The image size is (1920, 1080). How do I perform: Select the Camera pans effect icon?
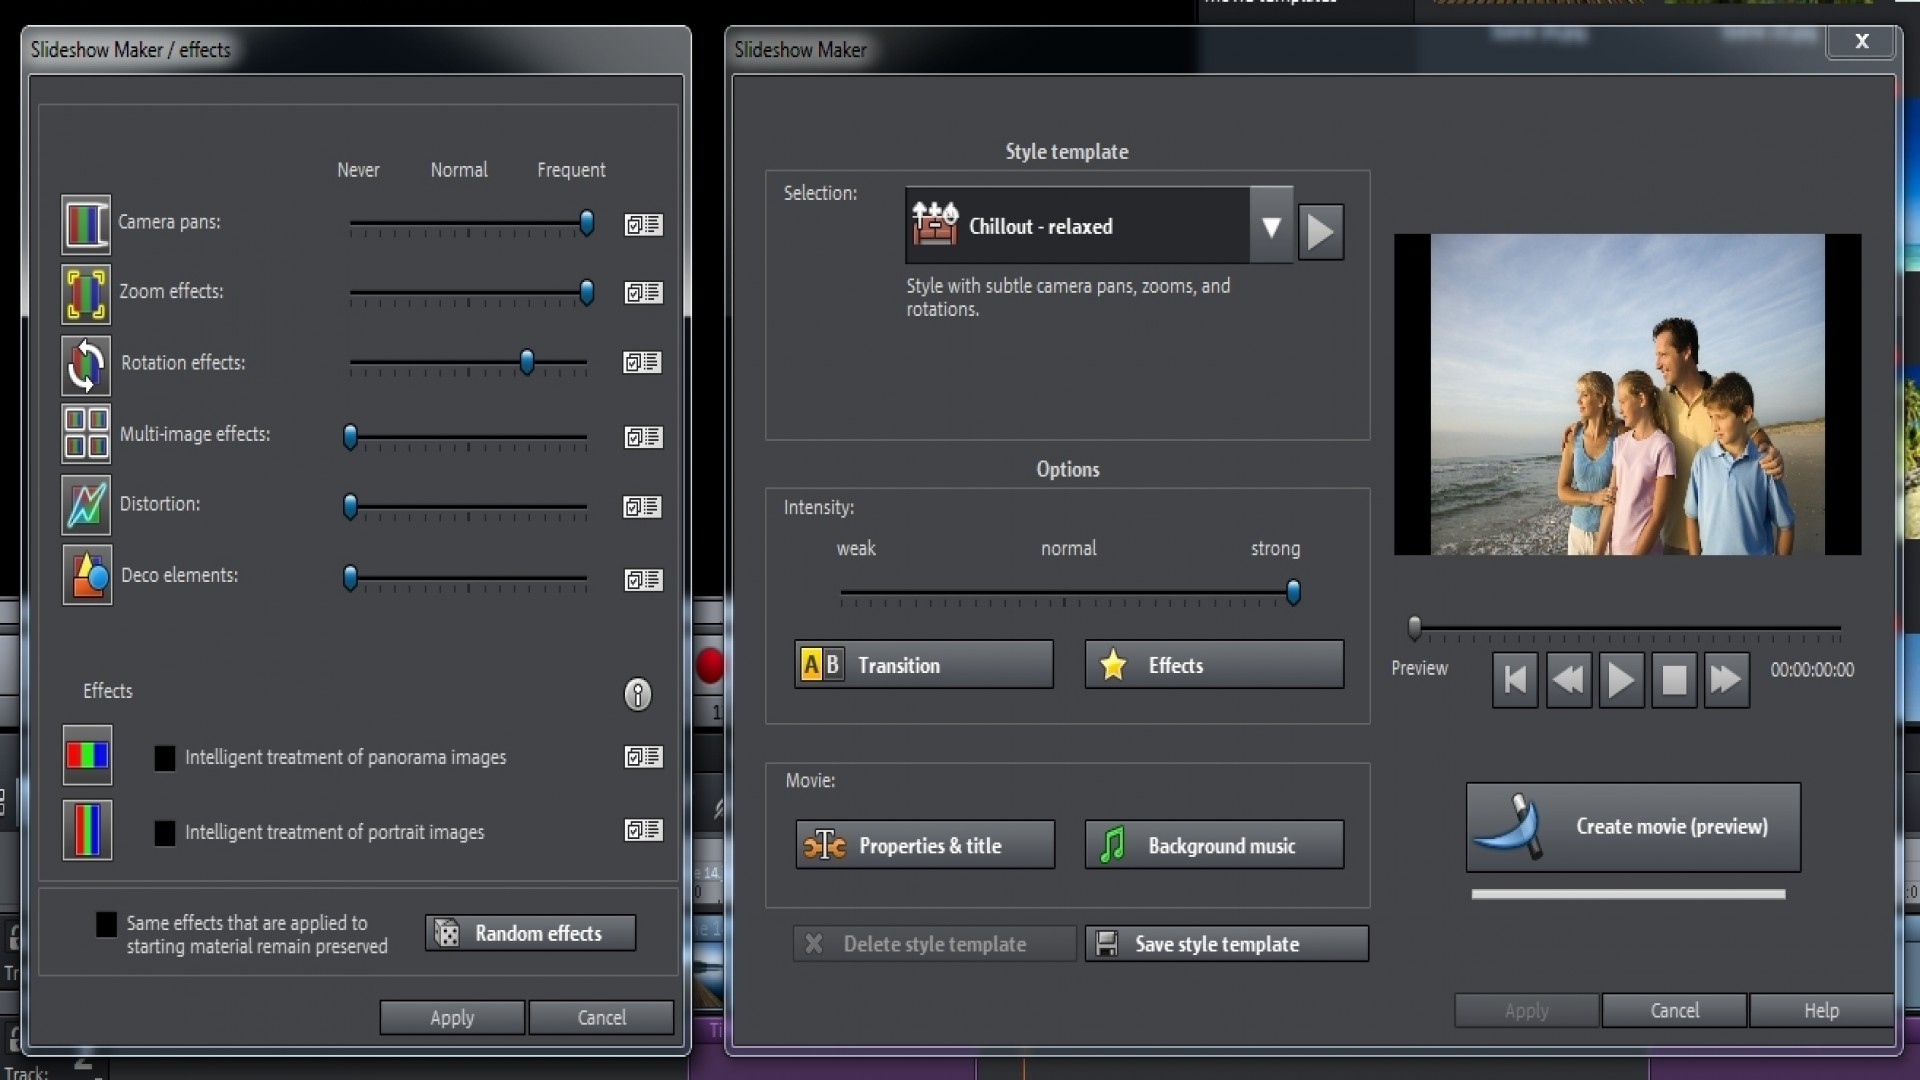pos(85,224)
